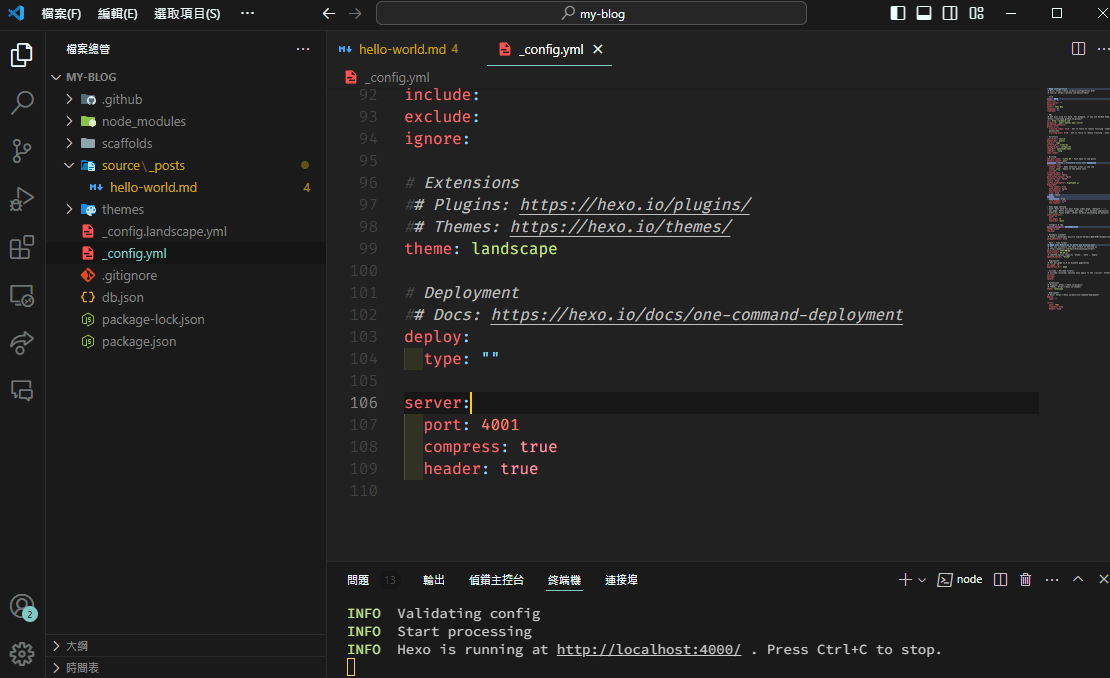Screen dimensions: 1110x678
Task: Toggle the bottom panel visibility
Action: click(924, 13)
